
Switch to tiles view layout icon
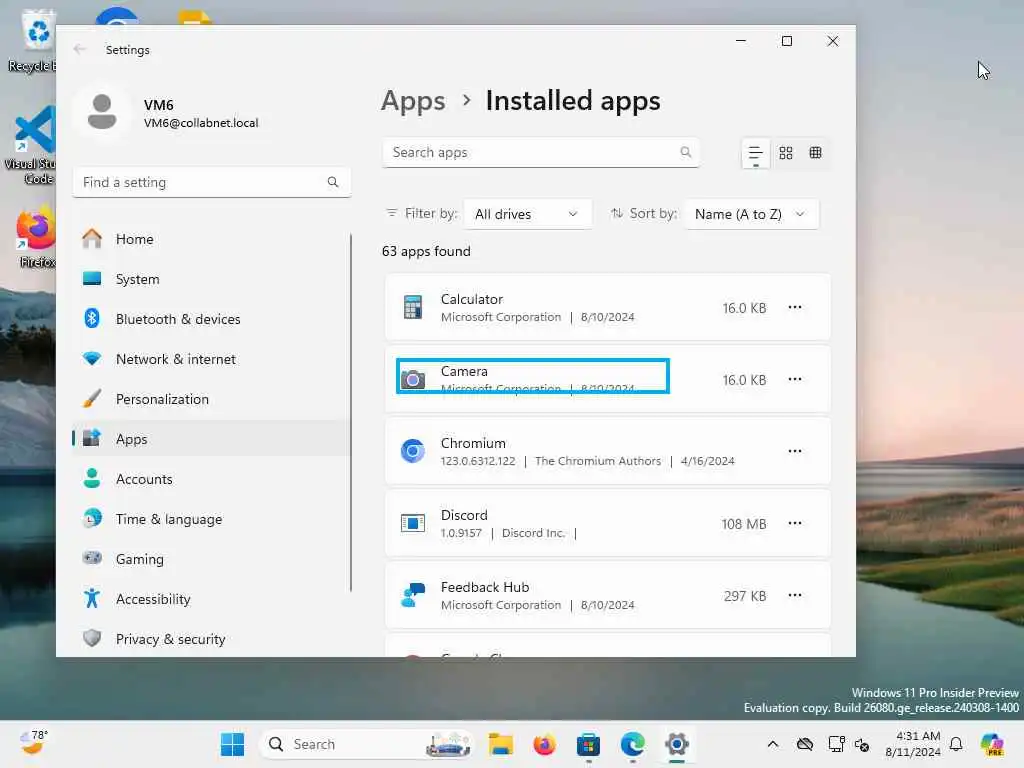[x=815, y=153]
